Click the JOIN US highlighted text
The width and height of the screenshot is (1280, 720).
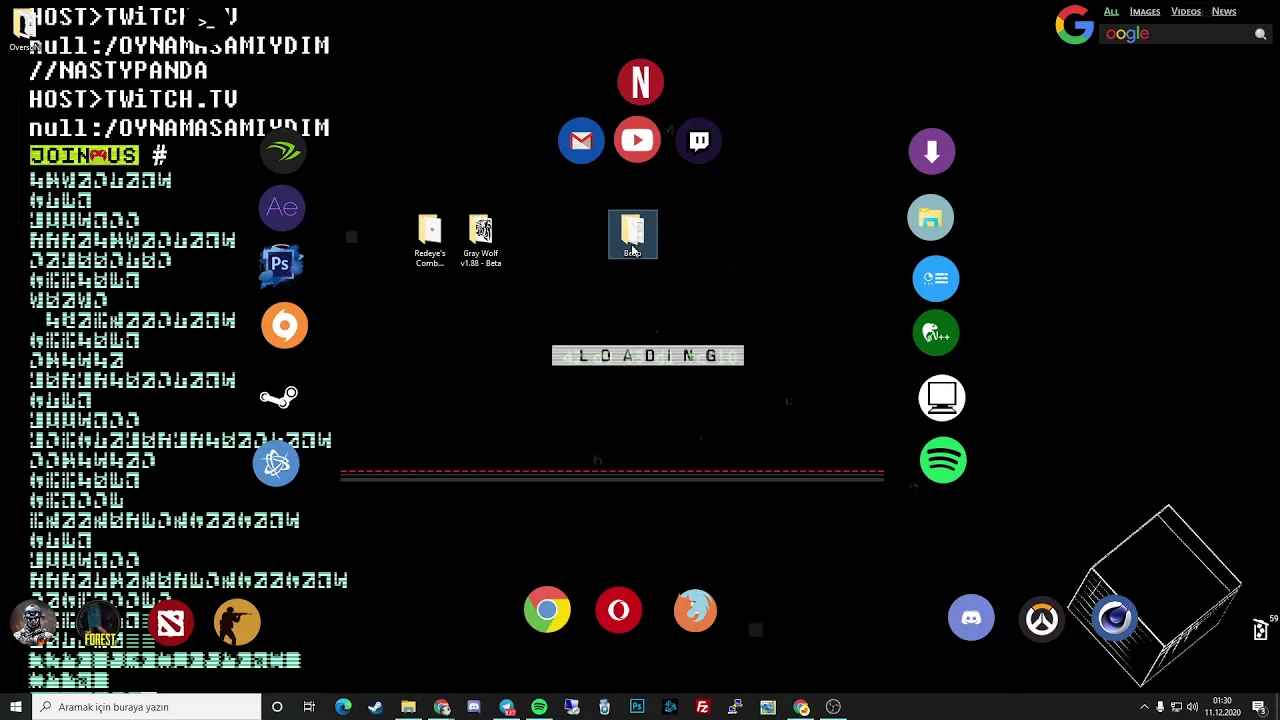coord(84,155)
